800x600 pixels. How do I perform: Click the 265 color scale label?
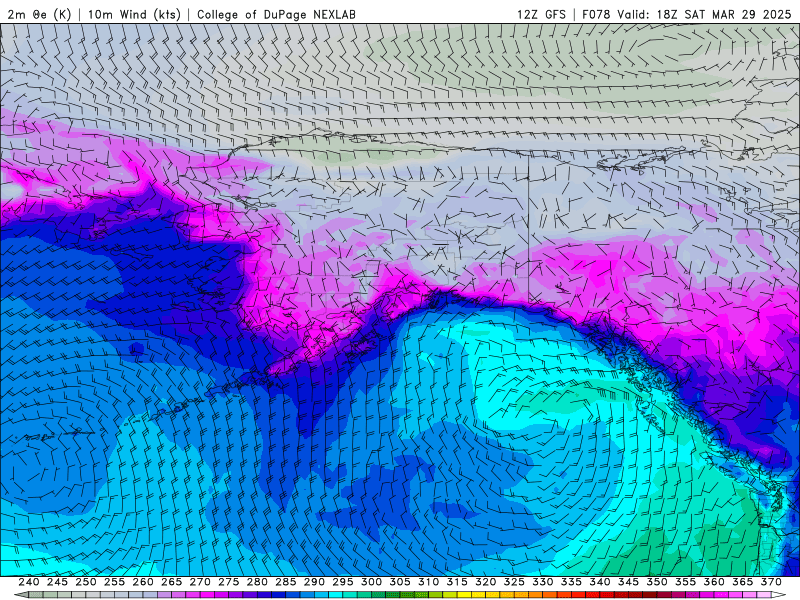[171, 582]
